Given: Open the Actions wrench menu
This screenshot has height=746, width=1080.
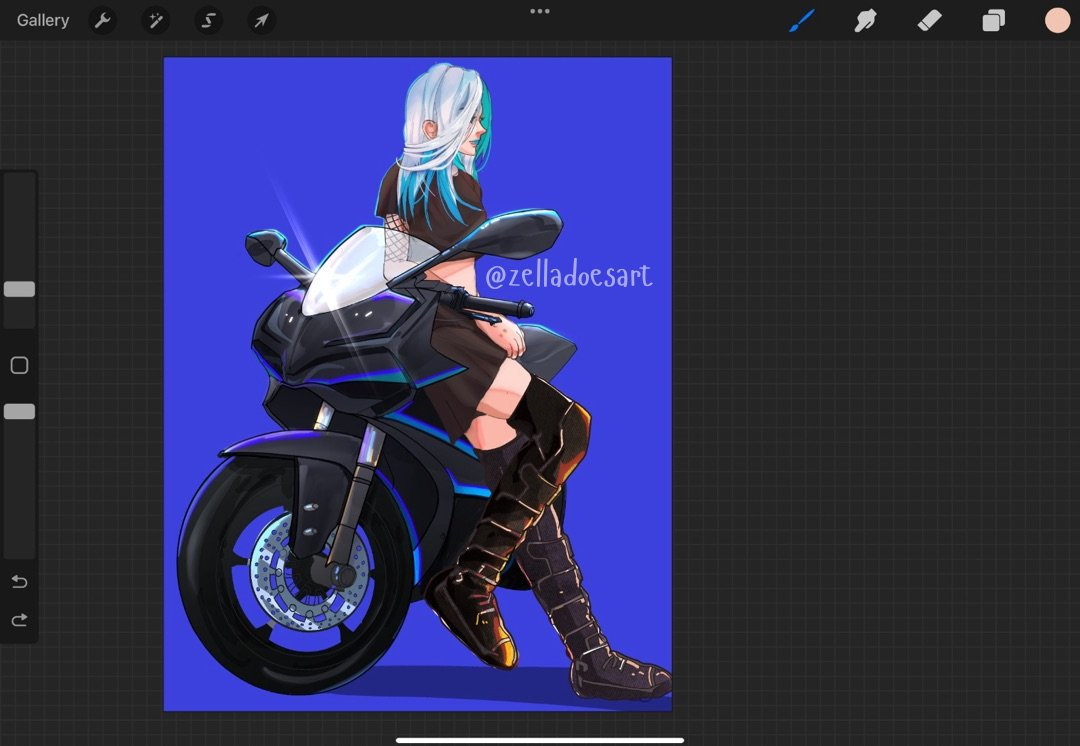Looking at the screenshot, I should click(x=102, y=20).
